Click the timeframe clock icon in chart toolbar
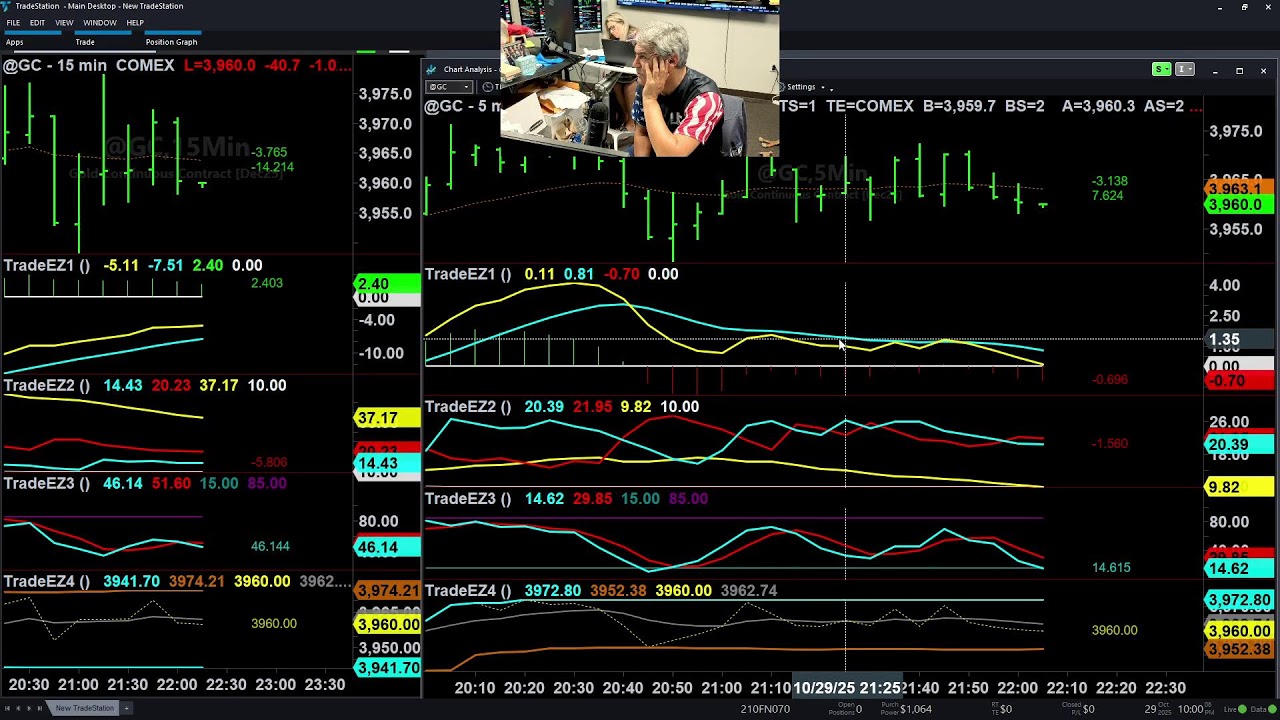1280x720 pixels. 487,87
